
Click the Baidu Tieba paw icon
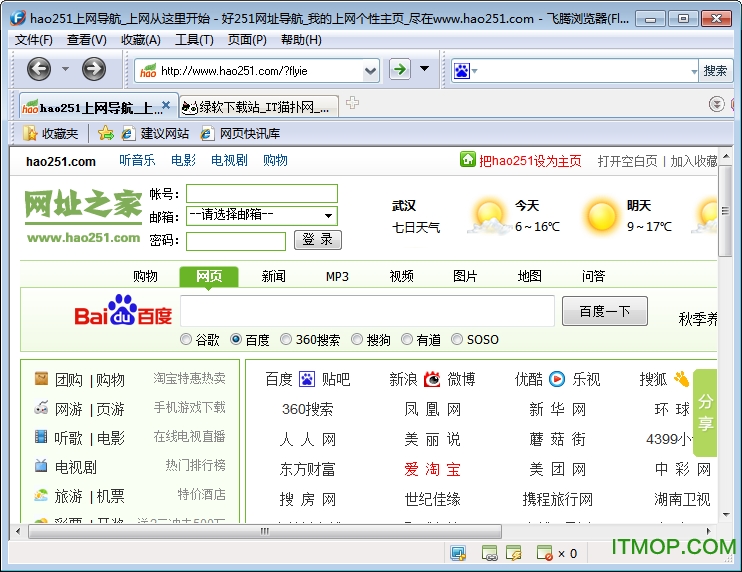click(307, 379)
